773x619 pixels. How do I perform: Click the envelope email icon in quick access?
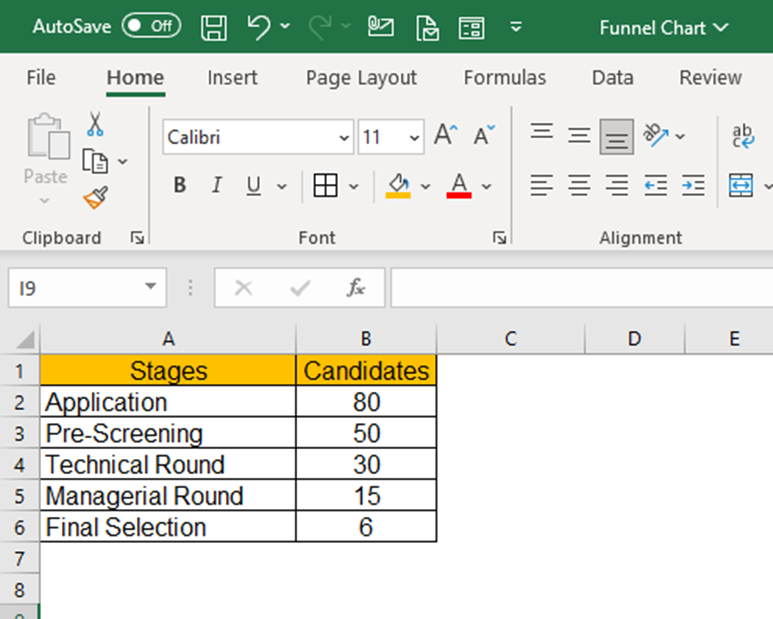pyautogui.click(x=381, y=27)
